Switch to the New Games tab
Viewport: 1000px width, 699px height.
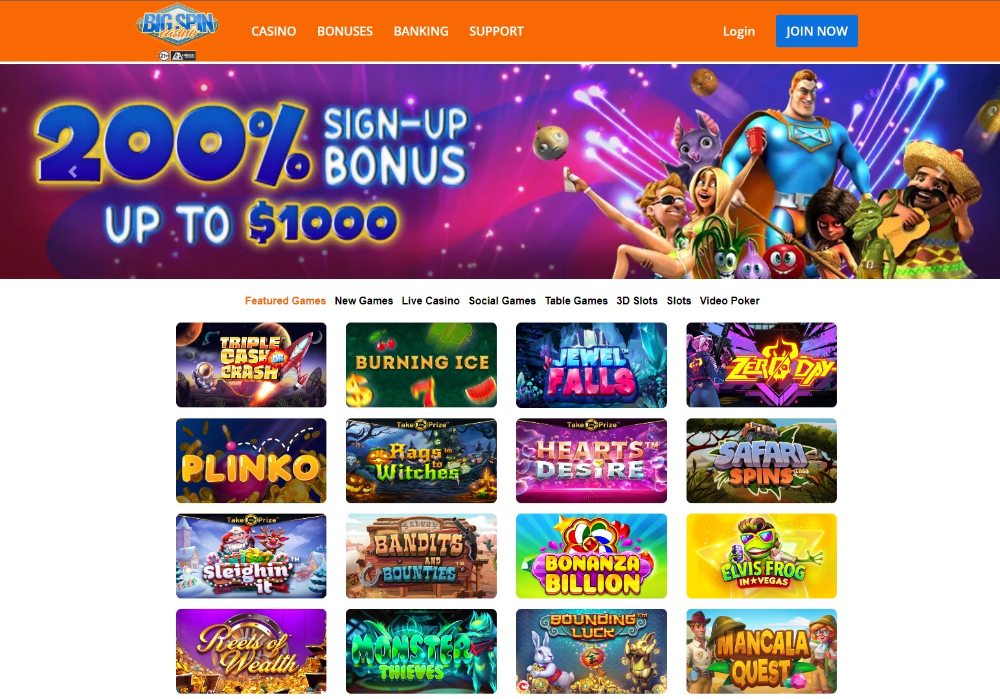tap(364, 300)
